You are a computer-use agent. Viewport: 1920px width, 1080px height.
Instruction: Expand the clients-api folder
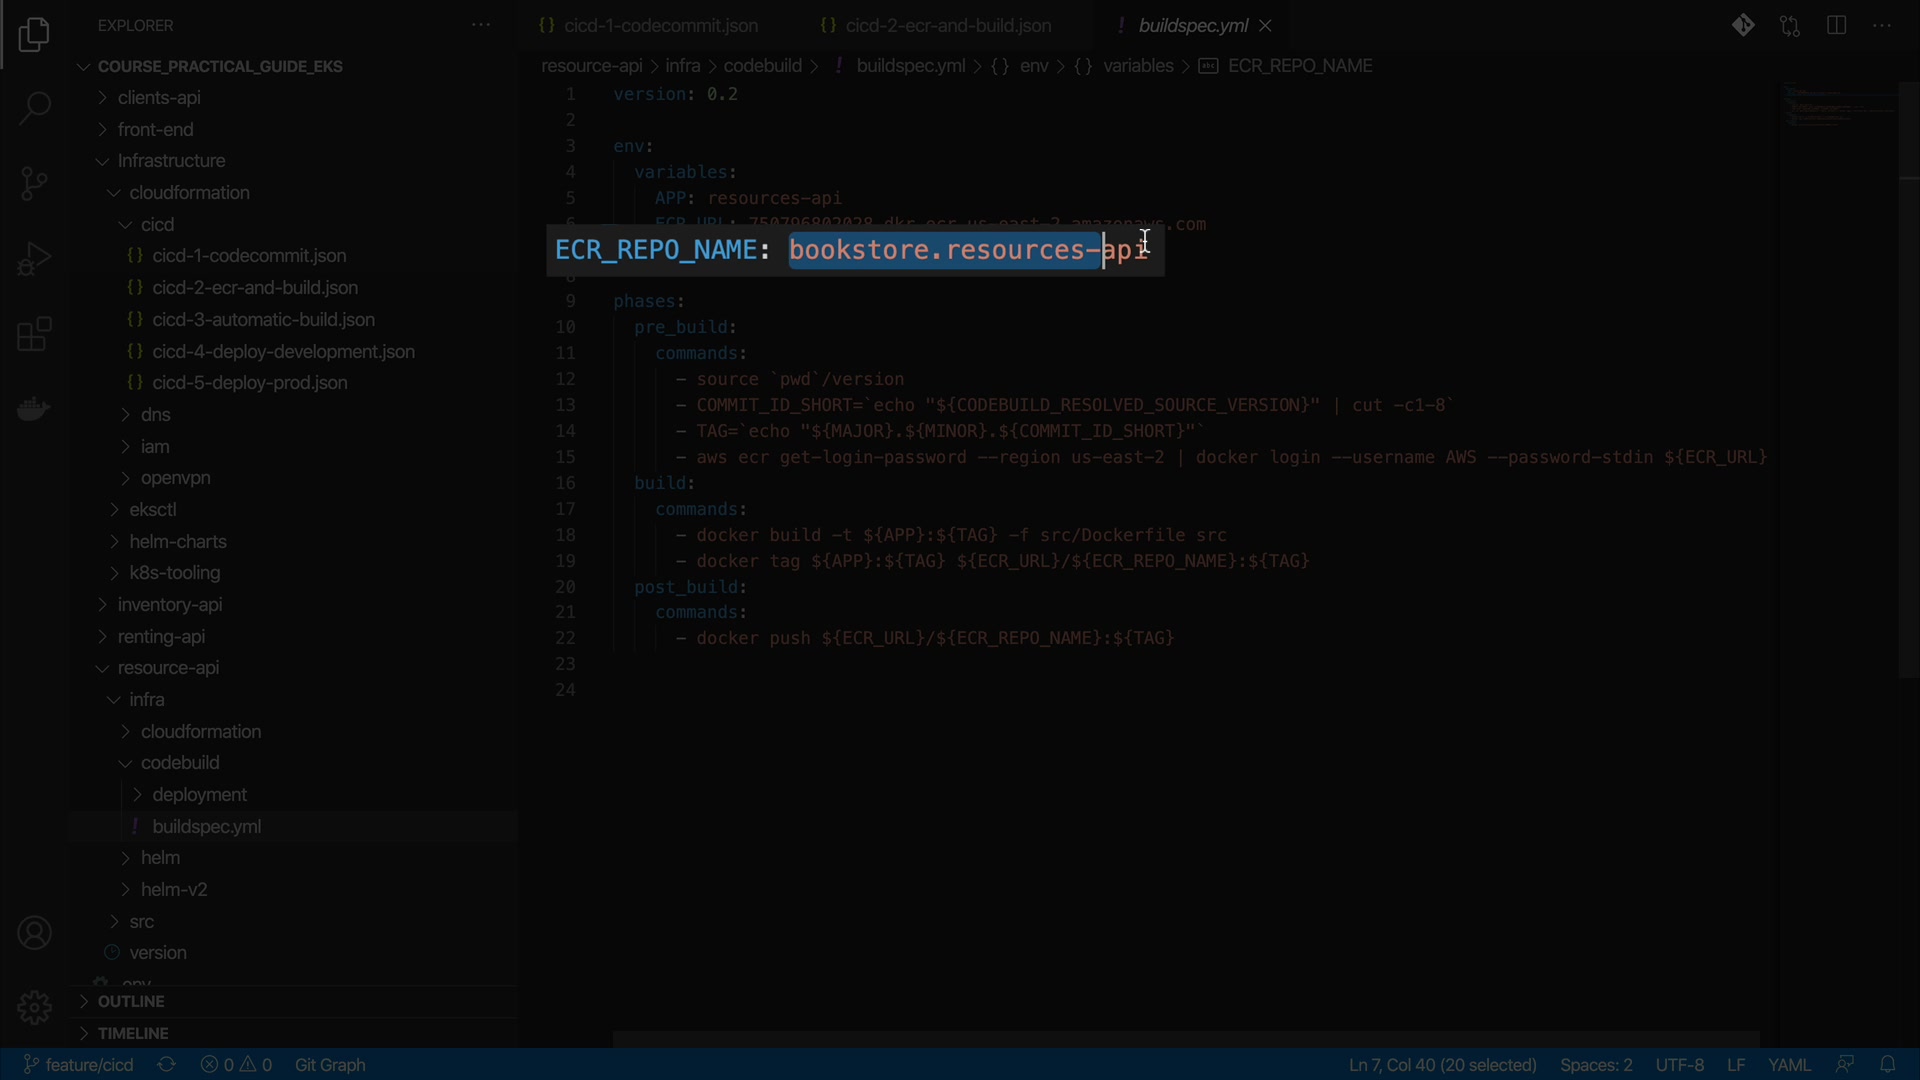tap(159, 98)
